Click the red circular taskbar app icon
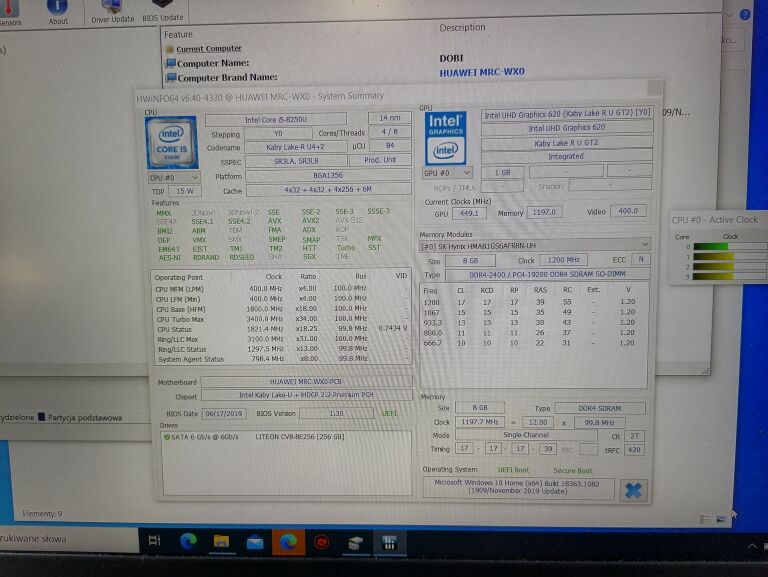Screen dimensions: 768x577 click(x=321, y=542)
